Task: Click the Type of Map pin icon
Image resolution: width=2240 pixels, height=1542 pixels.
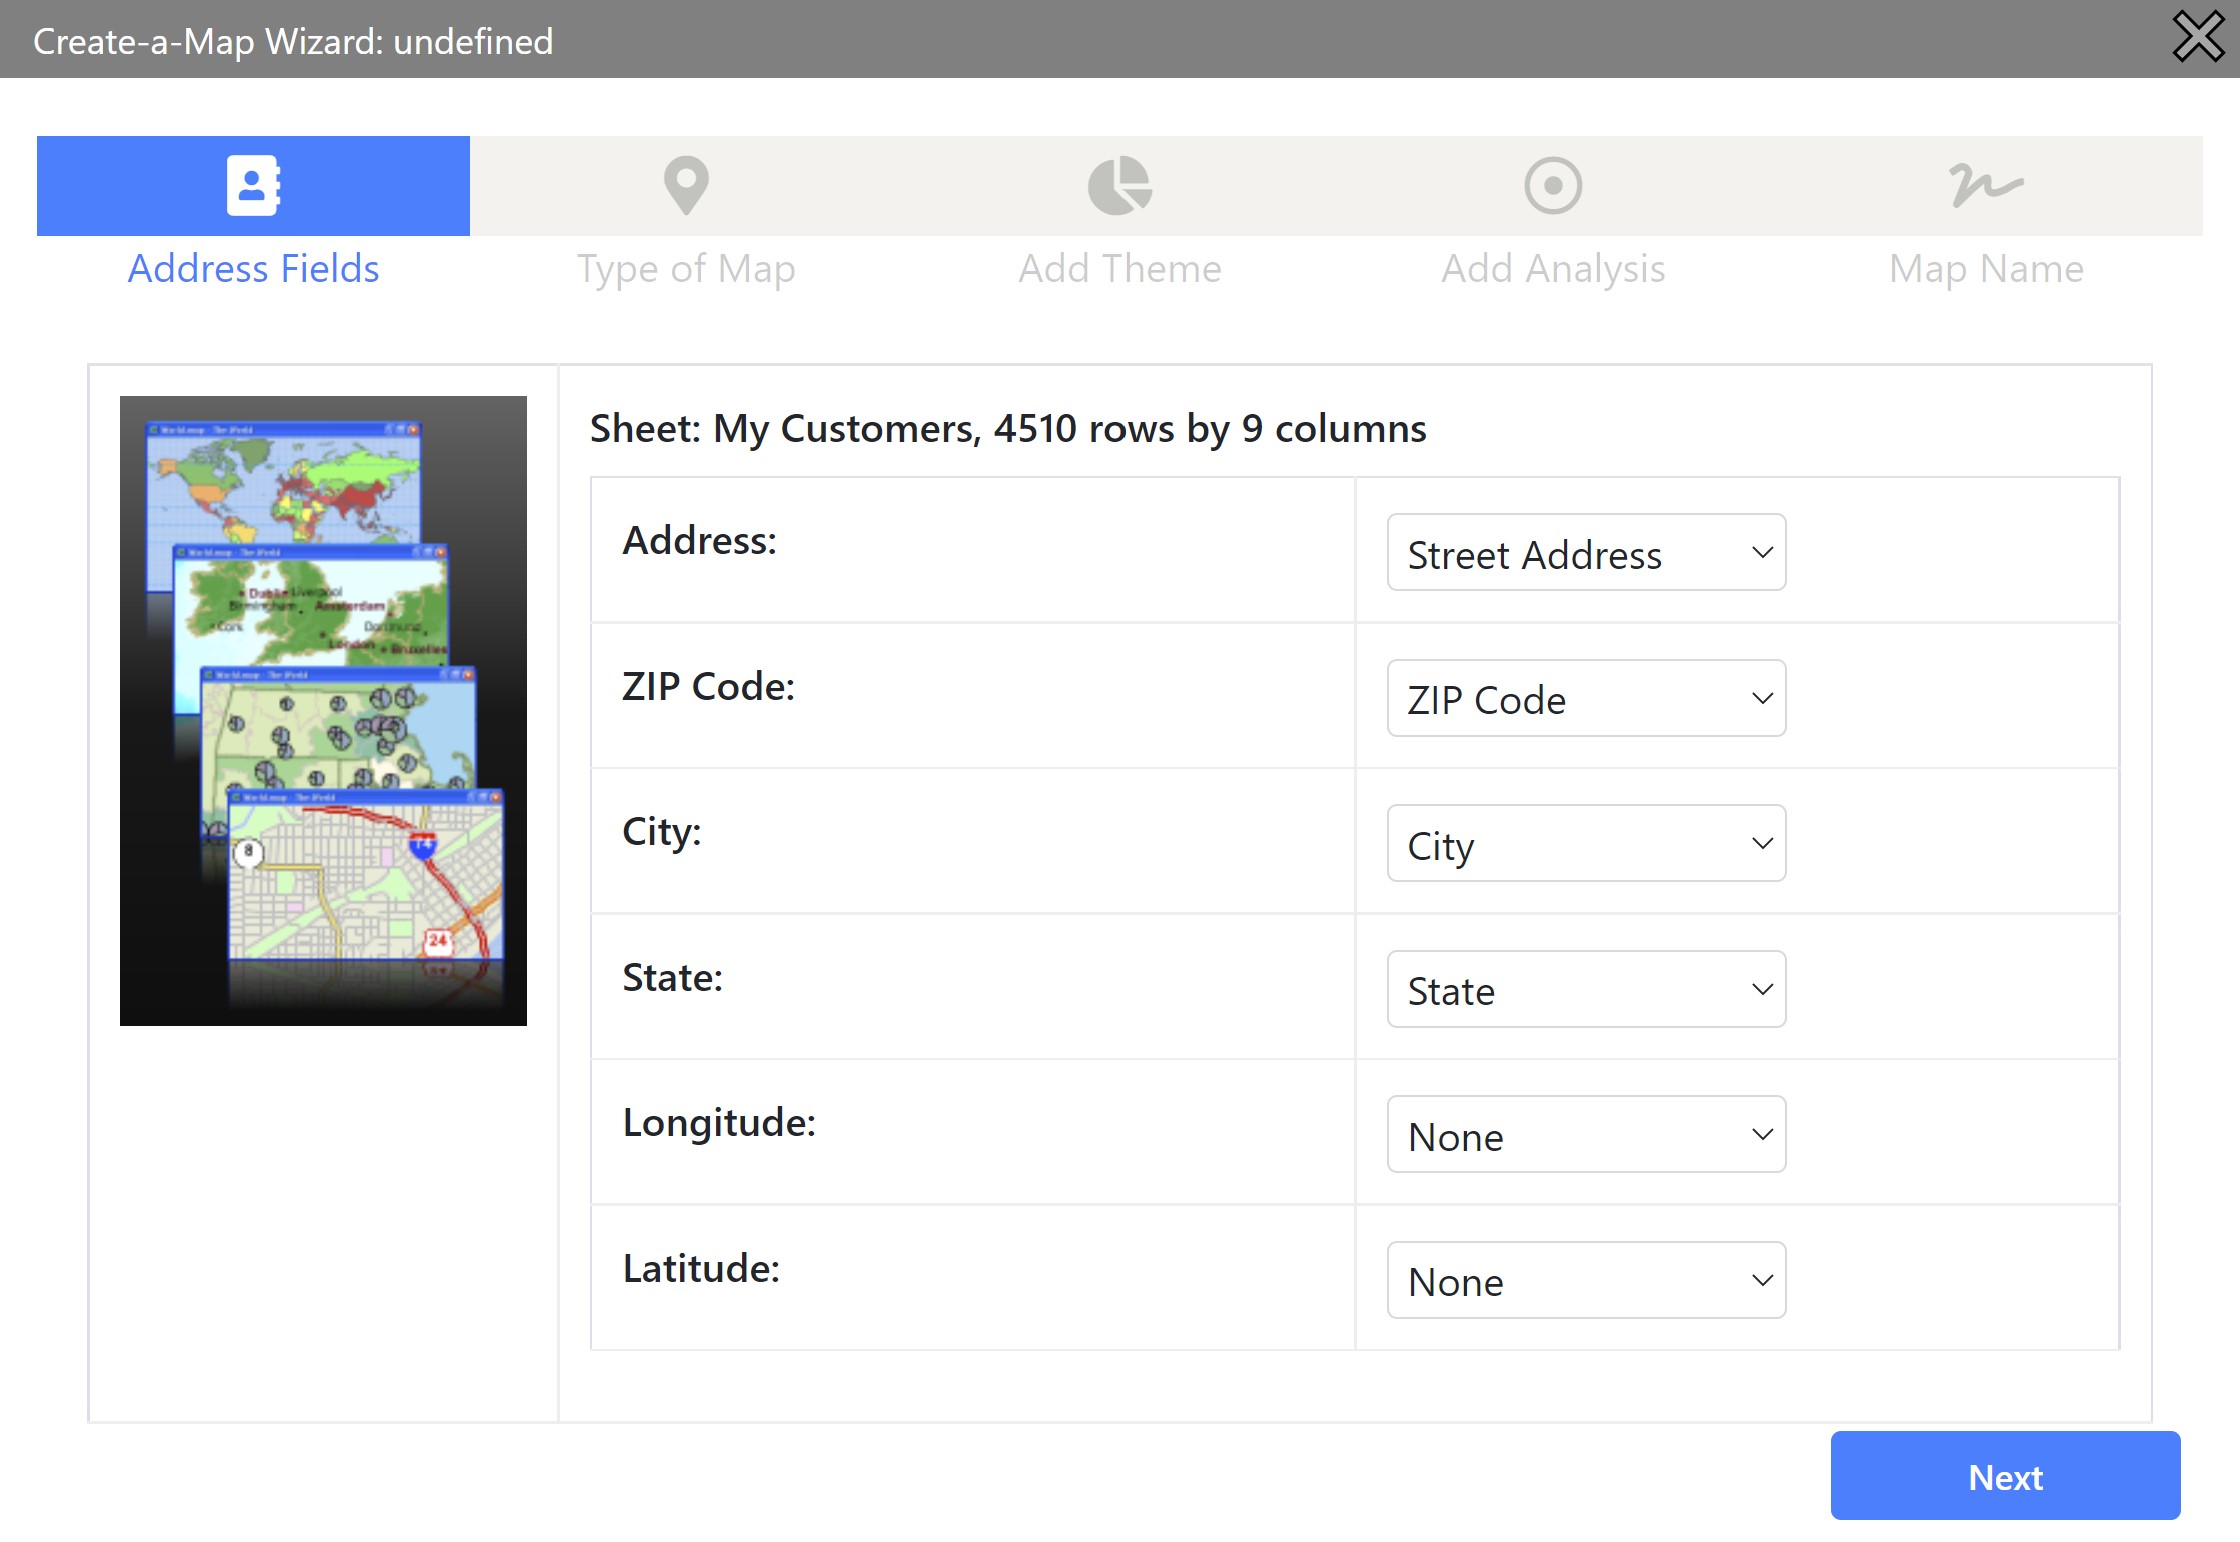Action: 686,185
